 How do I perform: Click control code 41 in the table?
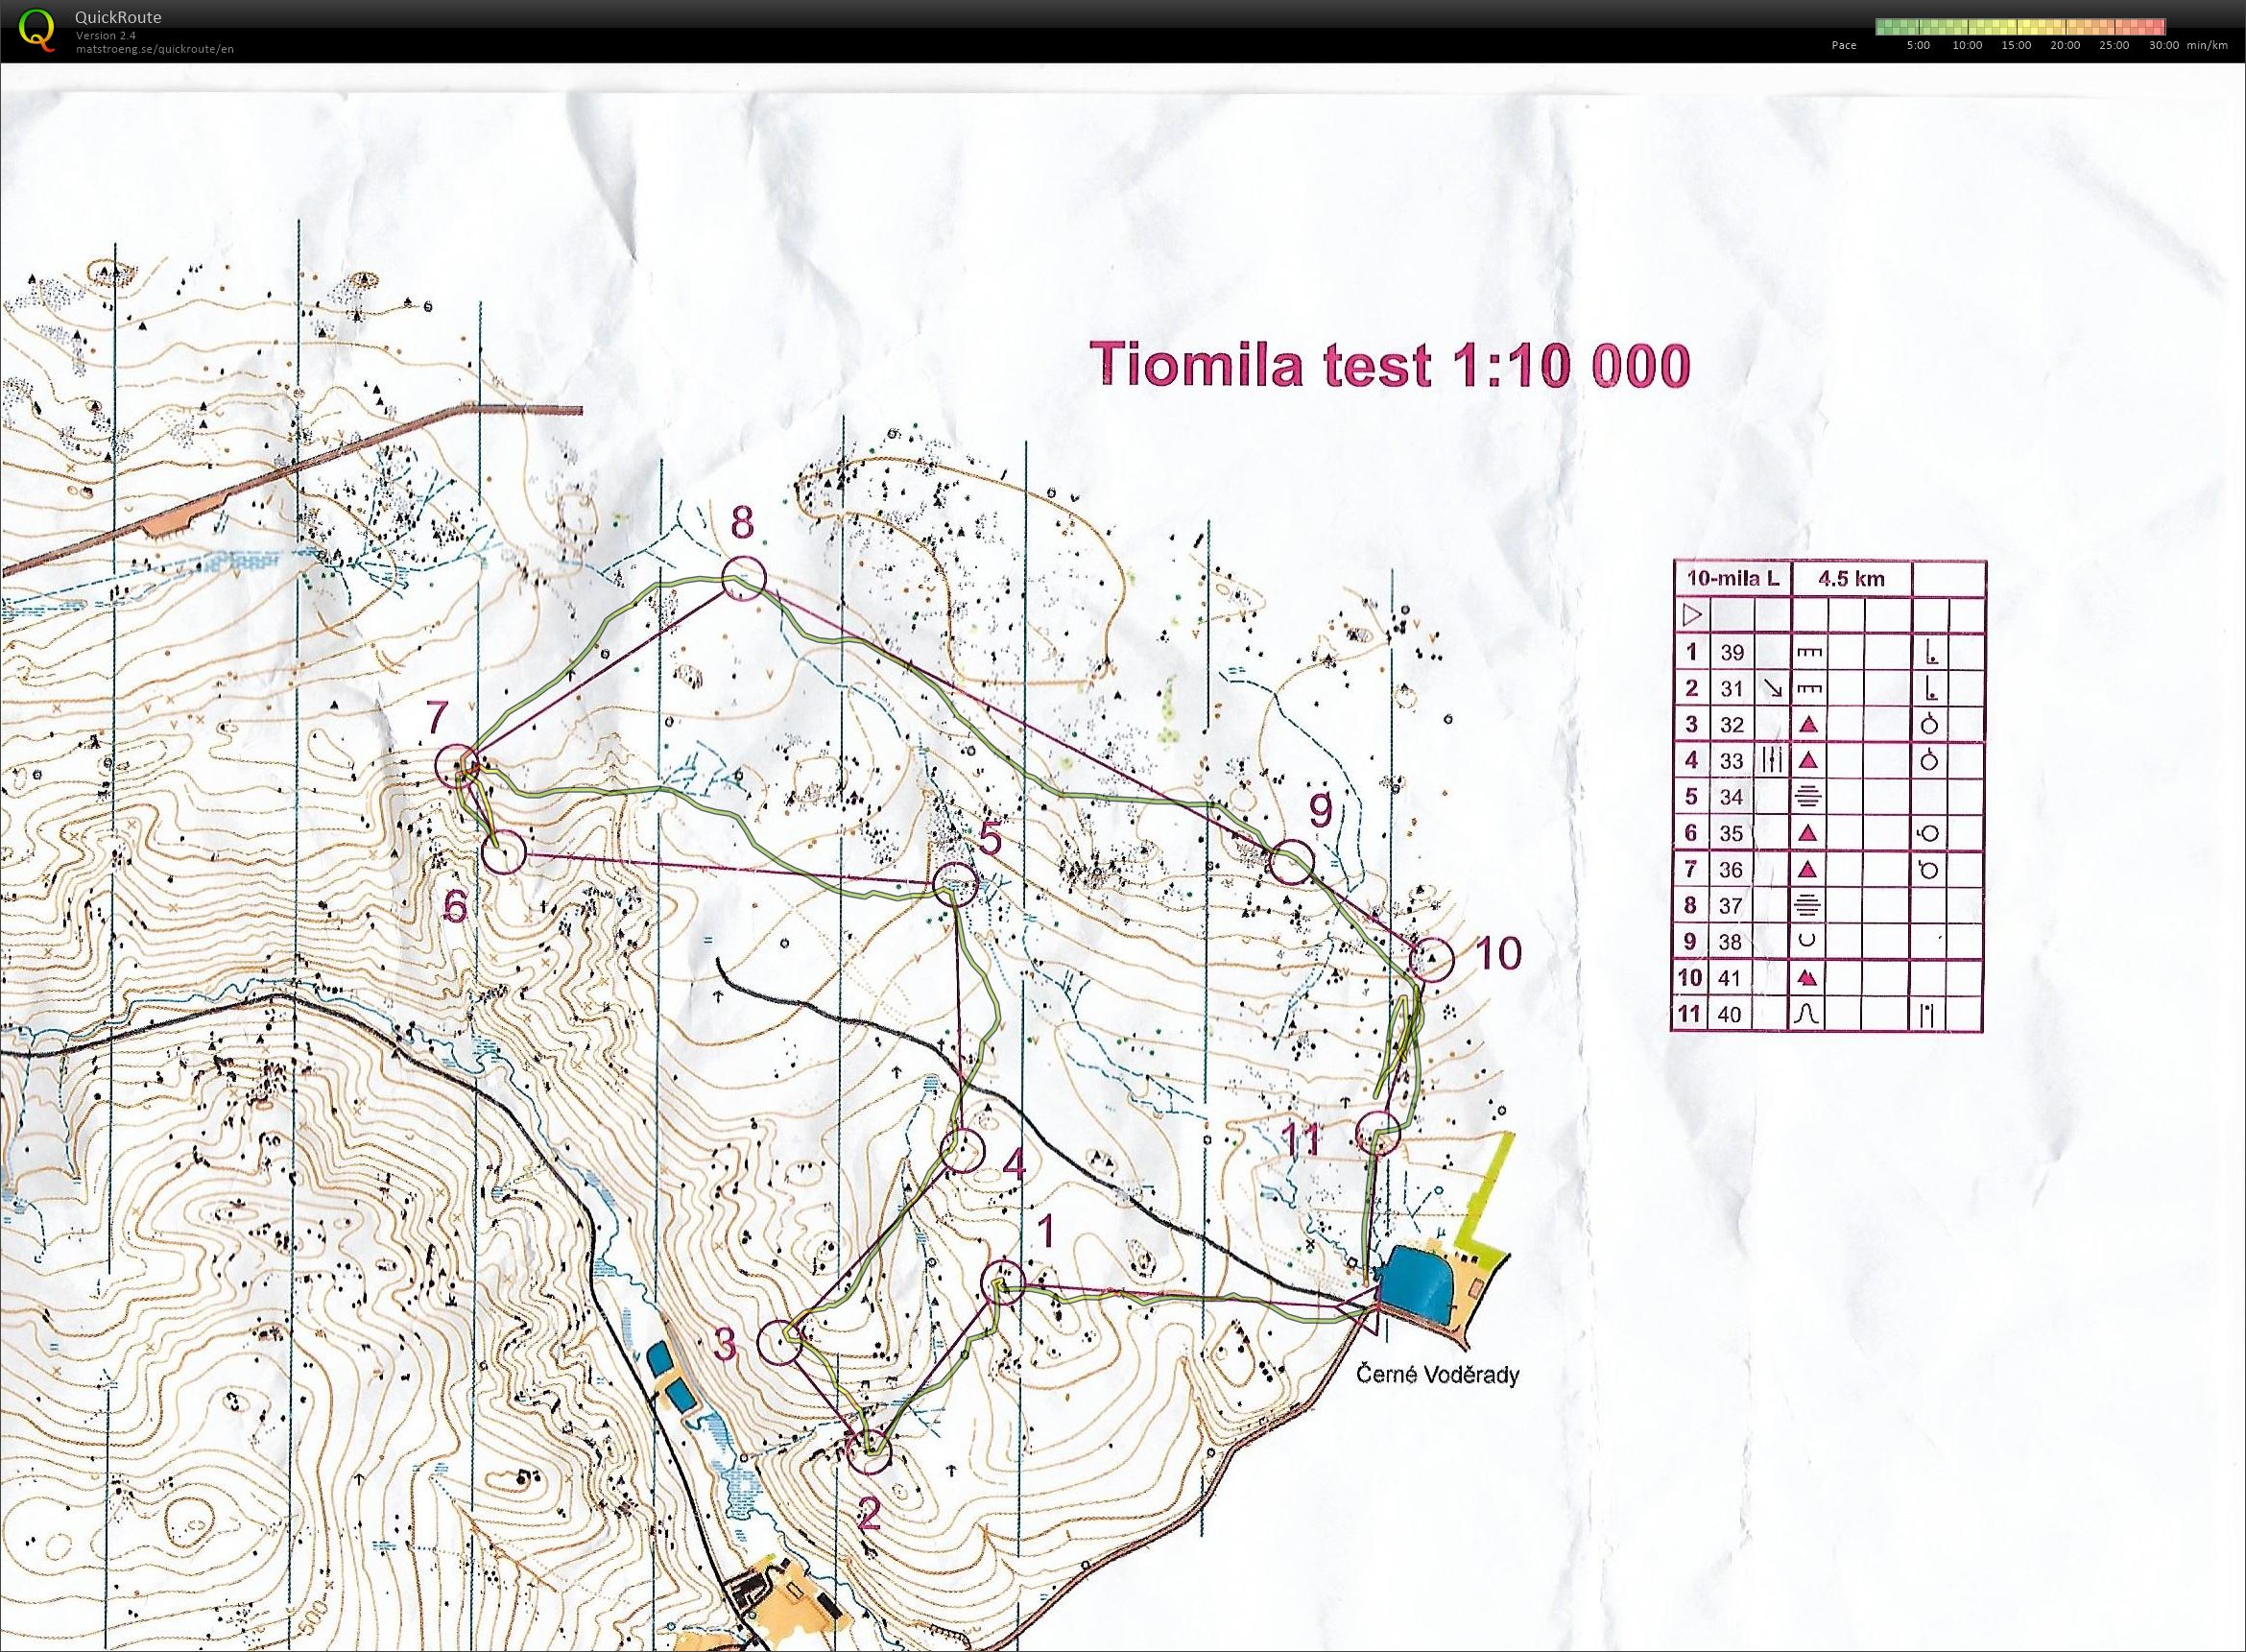(x=1732, y=977)
